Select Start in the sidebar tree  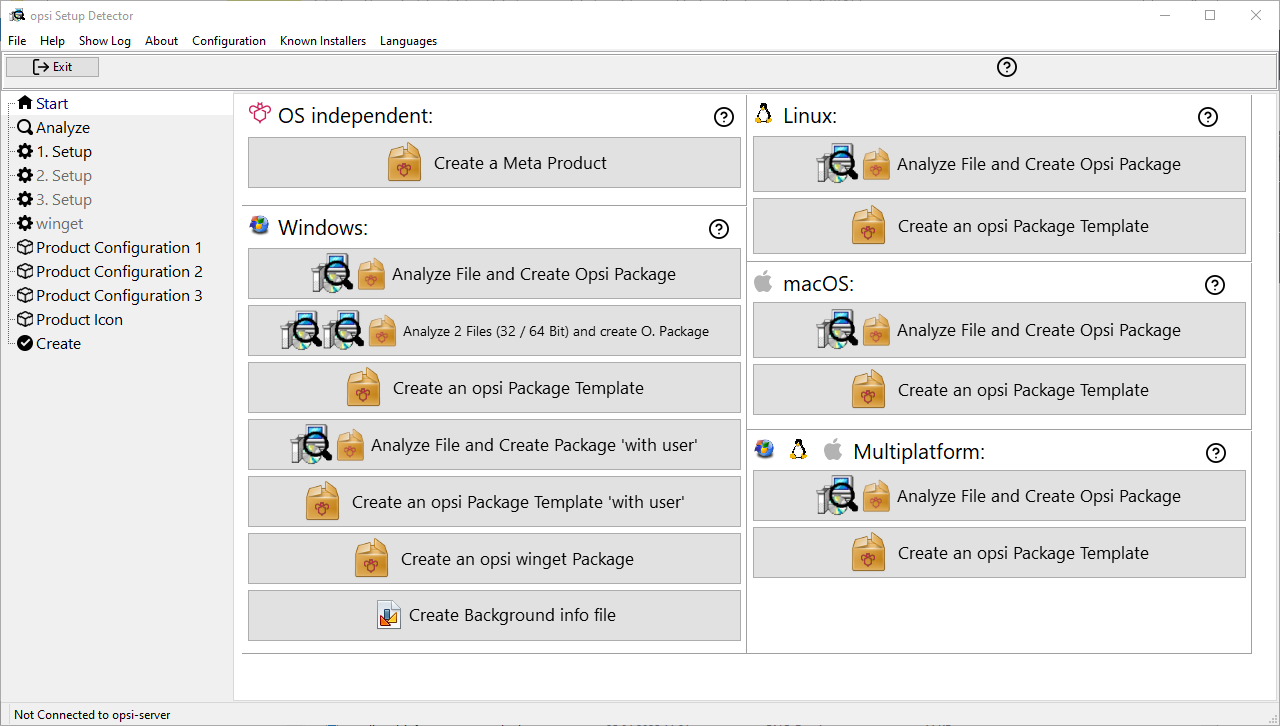click(x=52, y=103)
